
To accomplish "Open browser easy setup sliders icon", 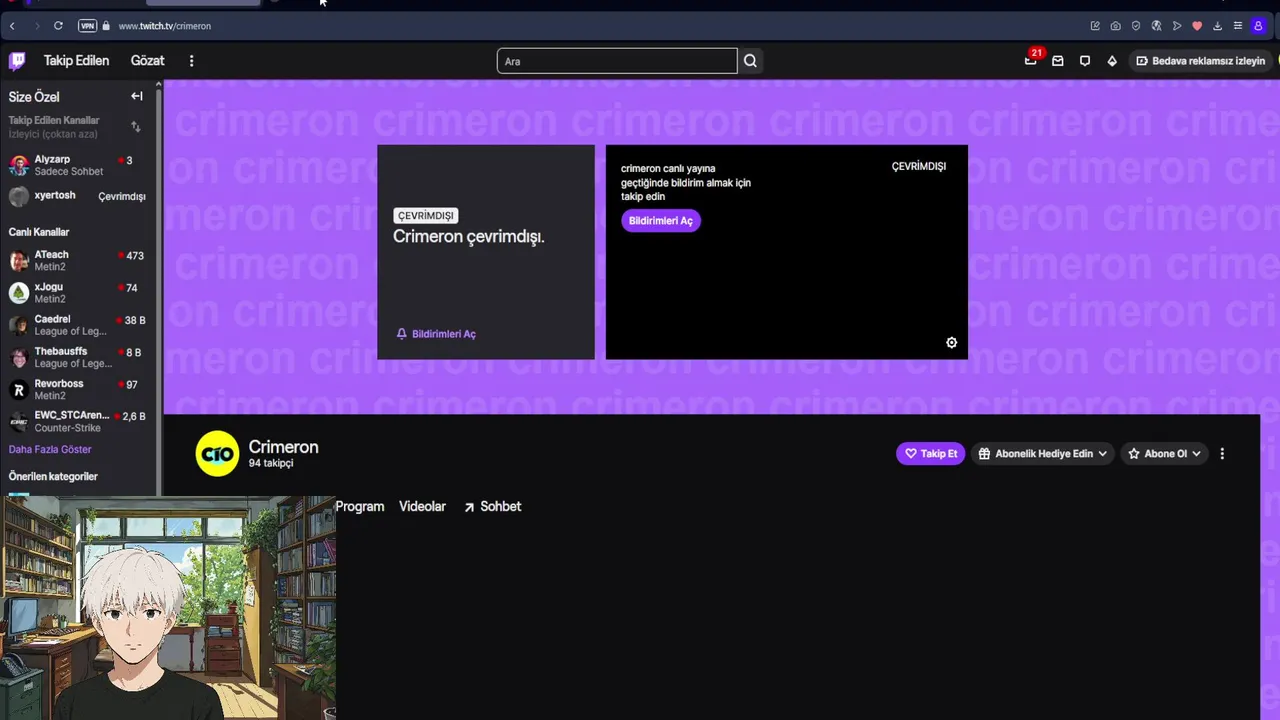I will (1238, 26).
